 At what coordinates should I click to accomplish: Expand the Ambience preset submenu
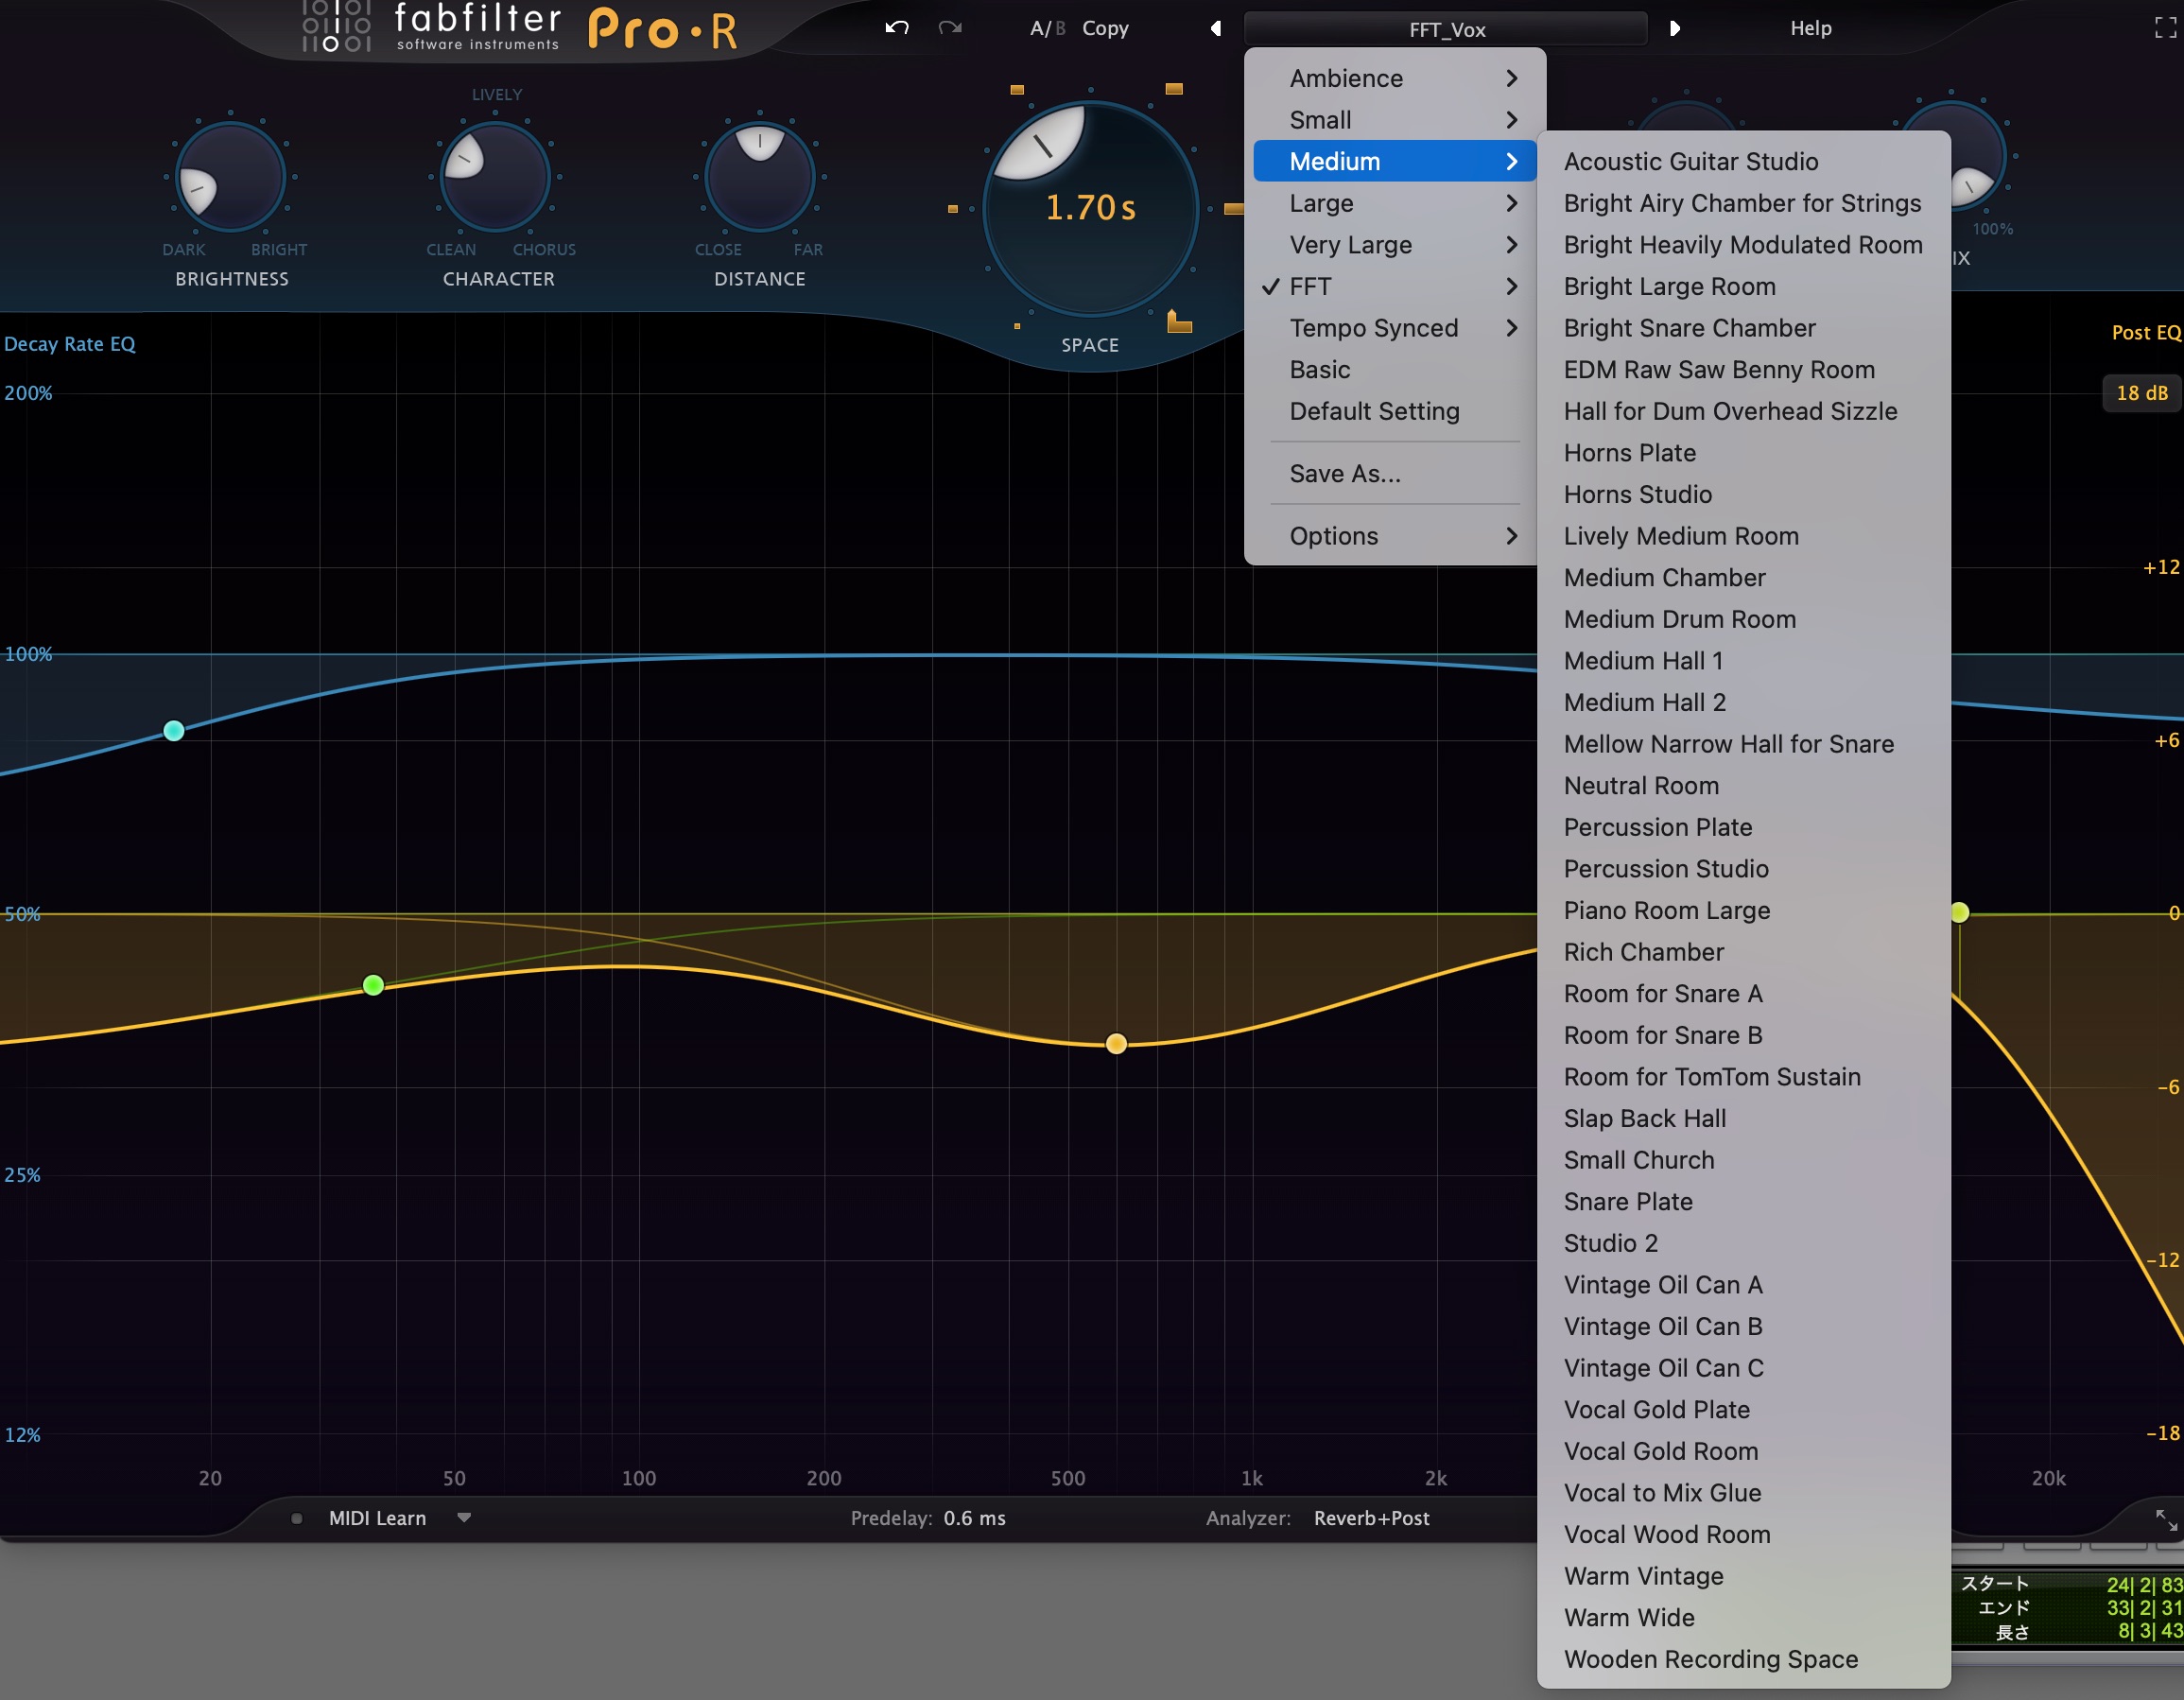[x=1395, y=78]
